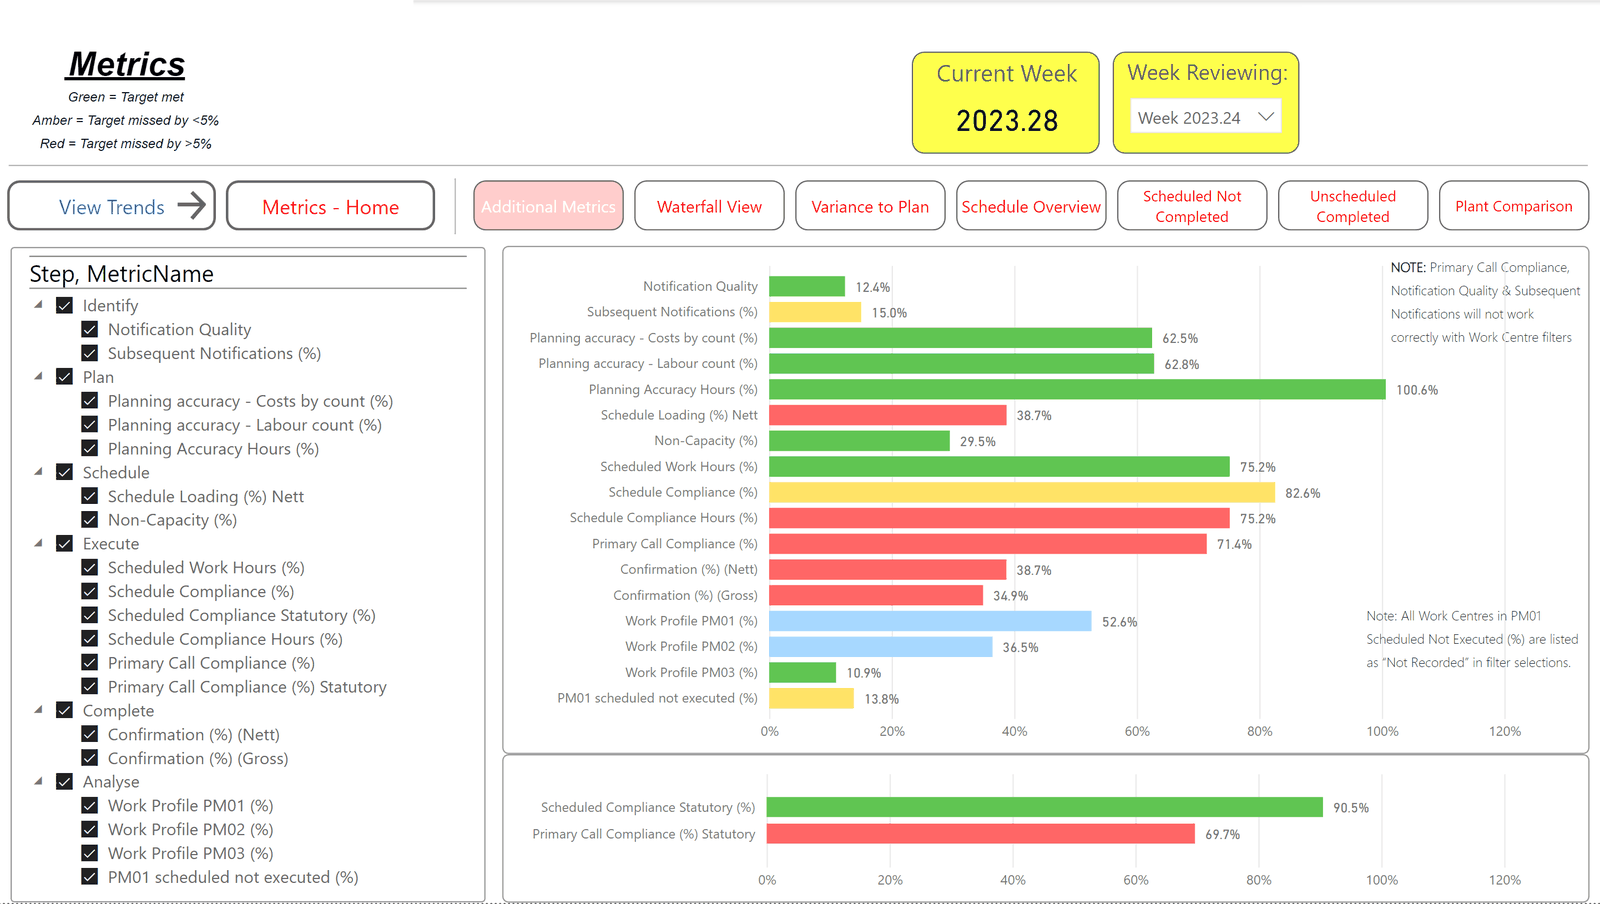Click the green Planning Accuracy Hours bar
Image resolution: width=1600 pixels, height=904 pixels.
1077,389
